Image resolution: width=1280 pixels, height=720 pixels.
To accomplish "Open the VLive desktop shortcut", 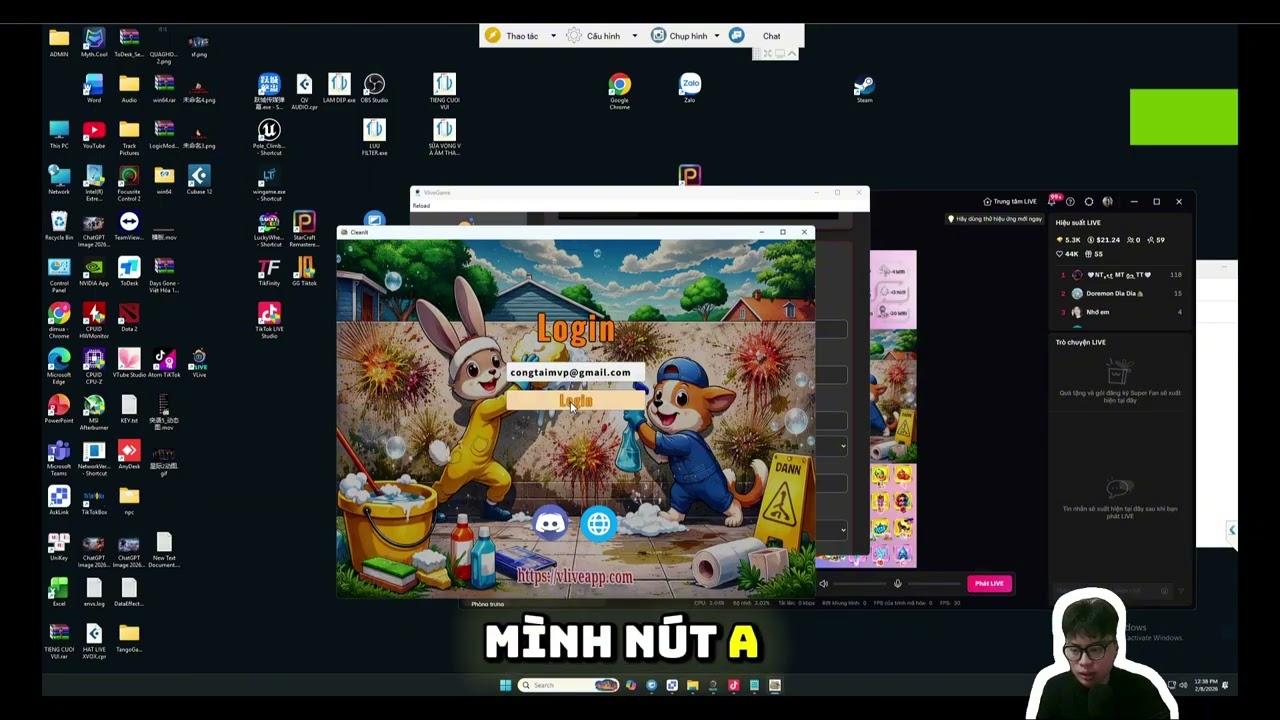I will (199, 363).
